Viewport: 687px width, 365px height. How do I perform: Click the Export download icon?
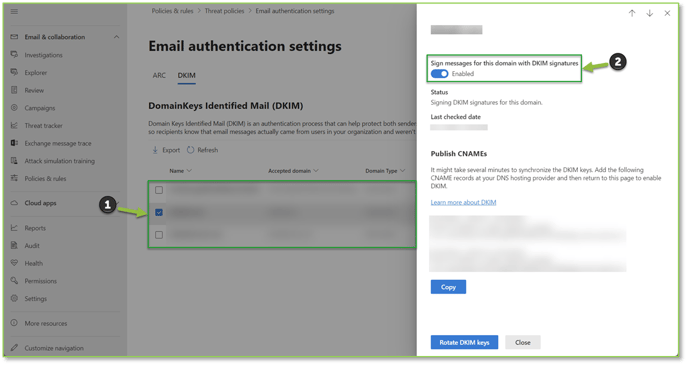point(155,150)
